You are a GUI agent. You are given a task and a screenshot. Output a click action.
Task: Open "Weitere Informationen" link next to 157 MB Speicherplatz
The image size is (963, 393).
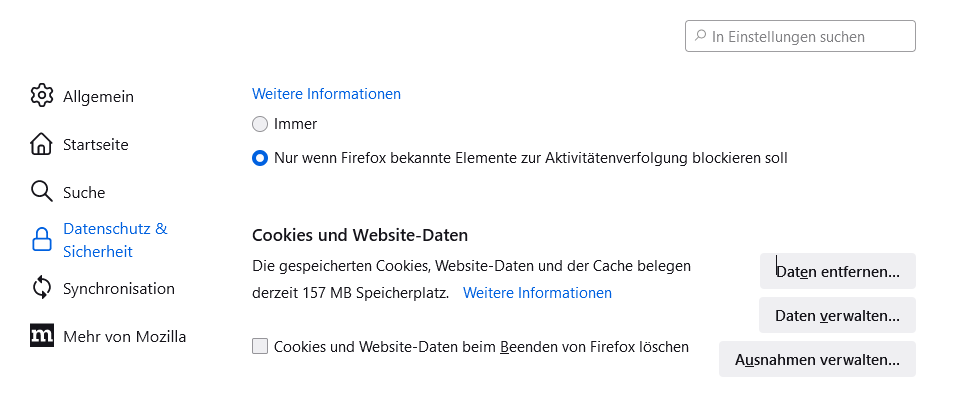537,293
